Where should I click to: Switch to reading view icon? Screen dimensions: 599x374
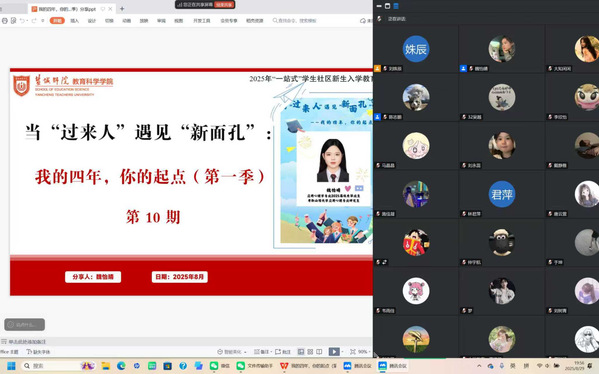click(319, 351)
